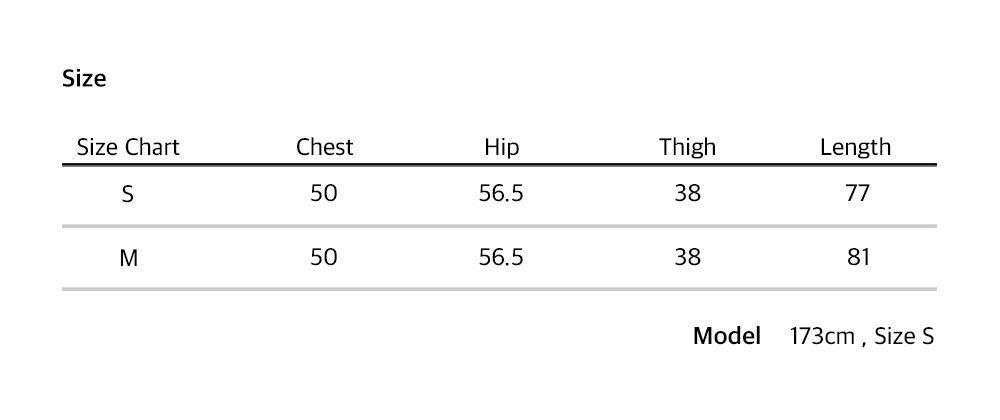1000x420 pixels.
Task: Click the Chest value in the S row
Action: (324, 193)
